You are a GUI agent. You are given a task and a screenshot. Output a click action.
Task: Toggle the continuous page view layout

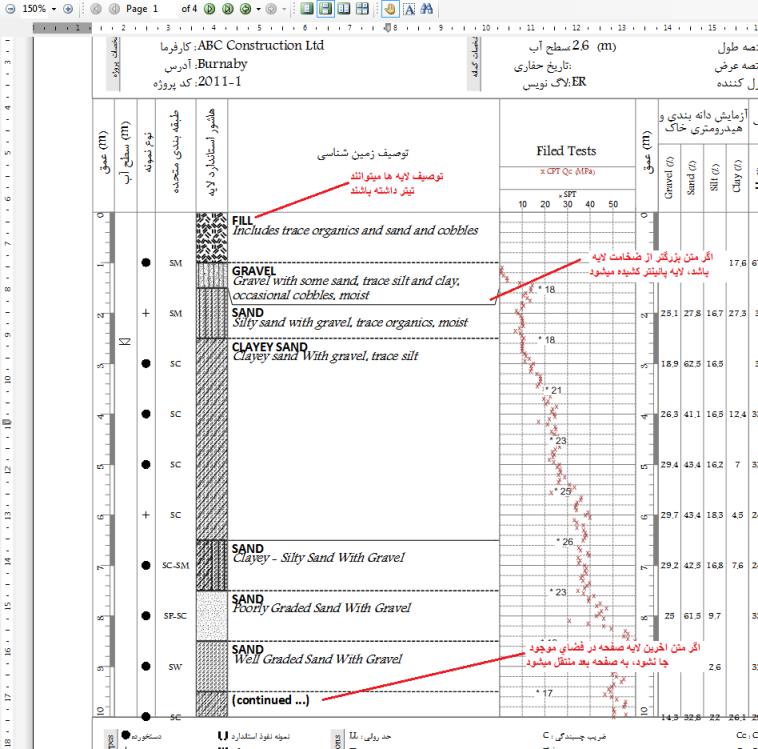[325, 8]
